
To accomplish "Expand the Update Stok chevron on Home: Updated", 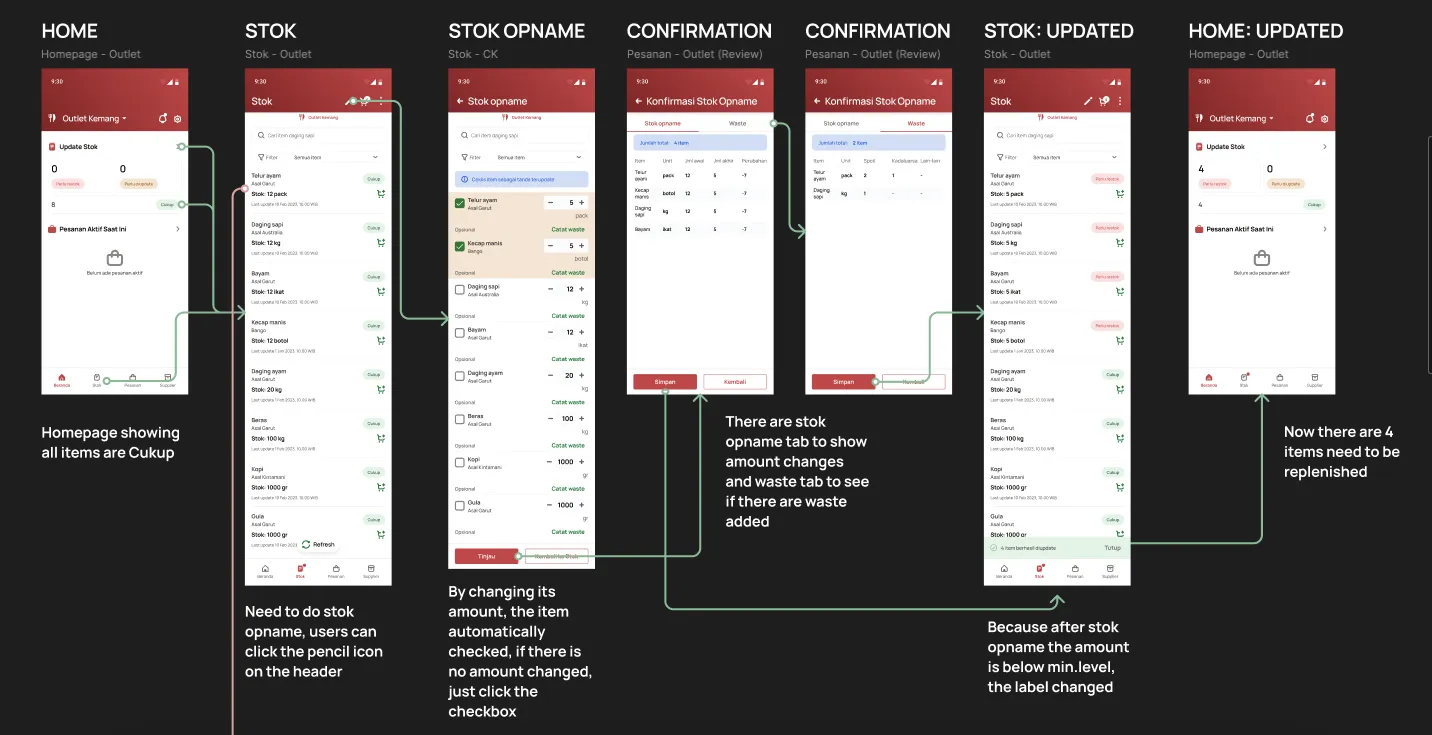I will 1325,147.
